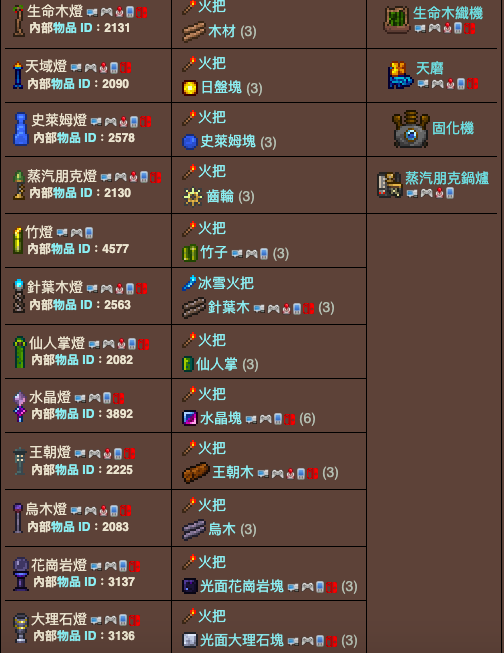Open the 竹子 bamboo link
This screenshot has width=504, height=653.
[x=214, y=252]
